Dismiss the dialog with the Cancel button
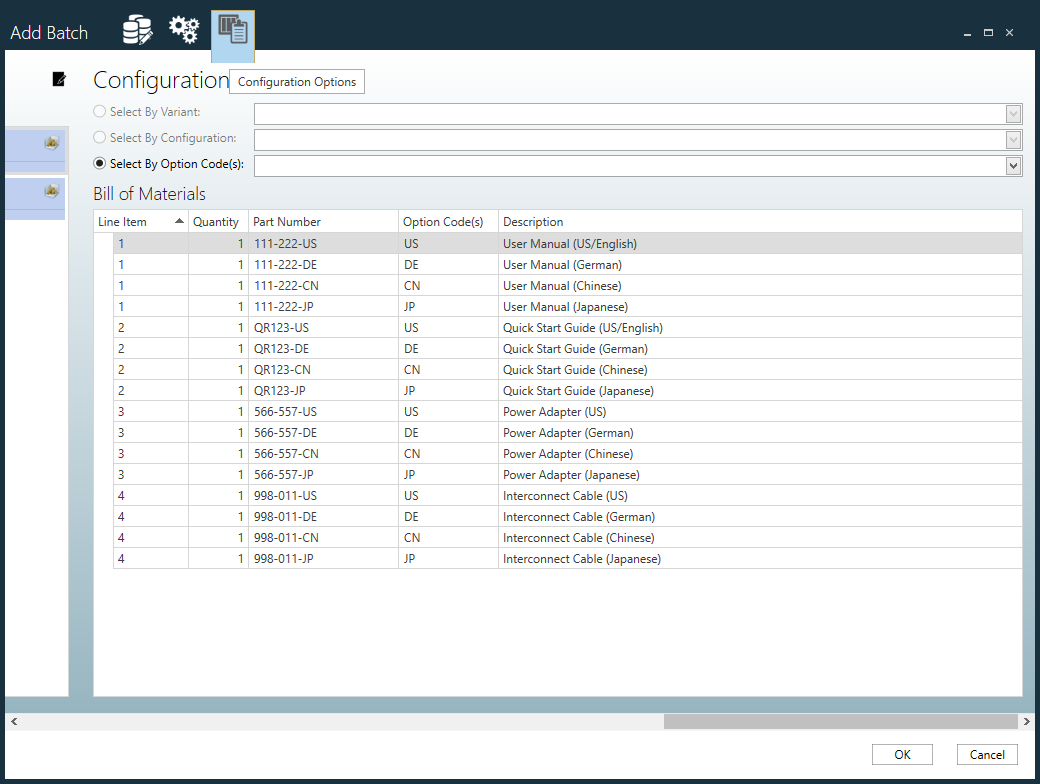Screen dimensions: 1040x784 tap(986, 754)
